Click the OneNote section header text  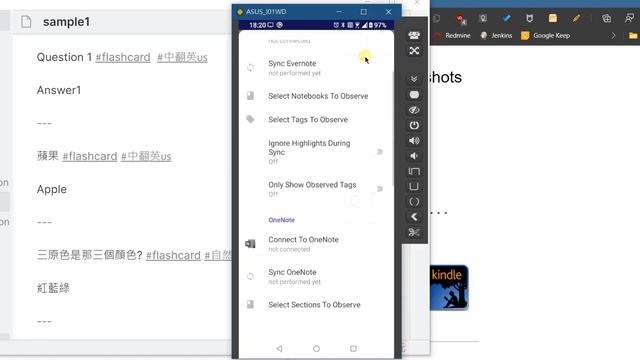[281, 220]
